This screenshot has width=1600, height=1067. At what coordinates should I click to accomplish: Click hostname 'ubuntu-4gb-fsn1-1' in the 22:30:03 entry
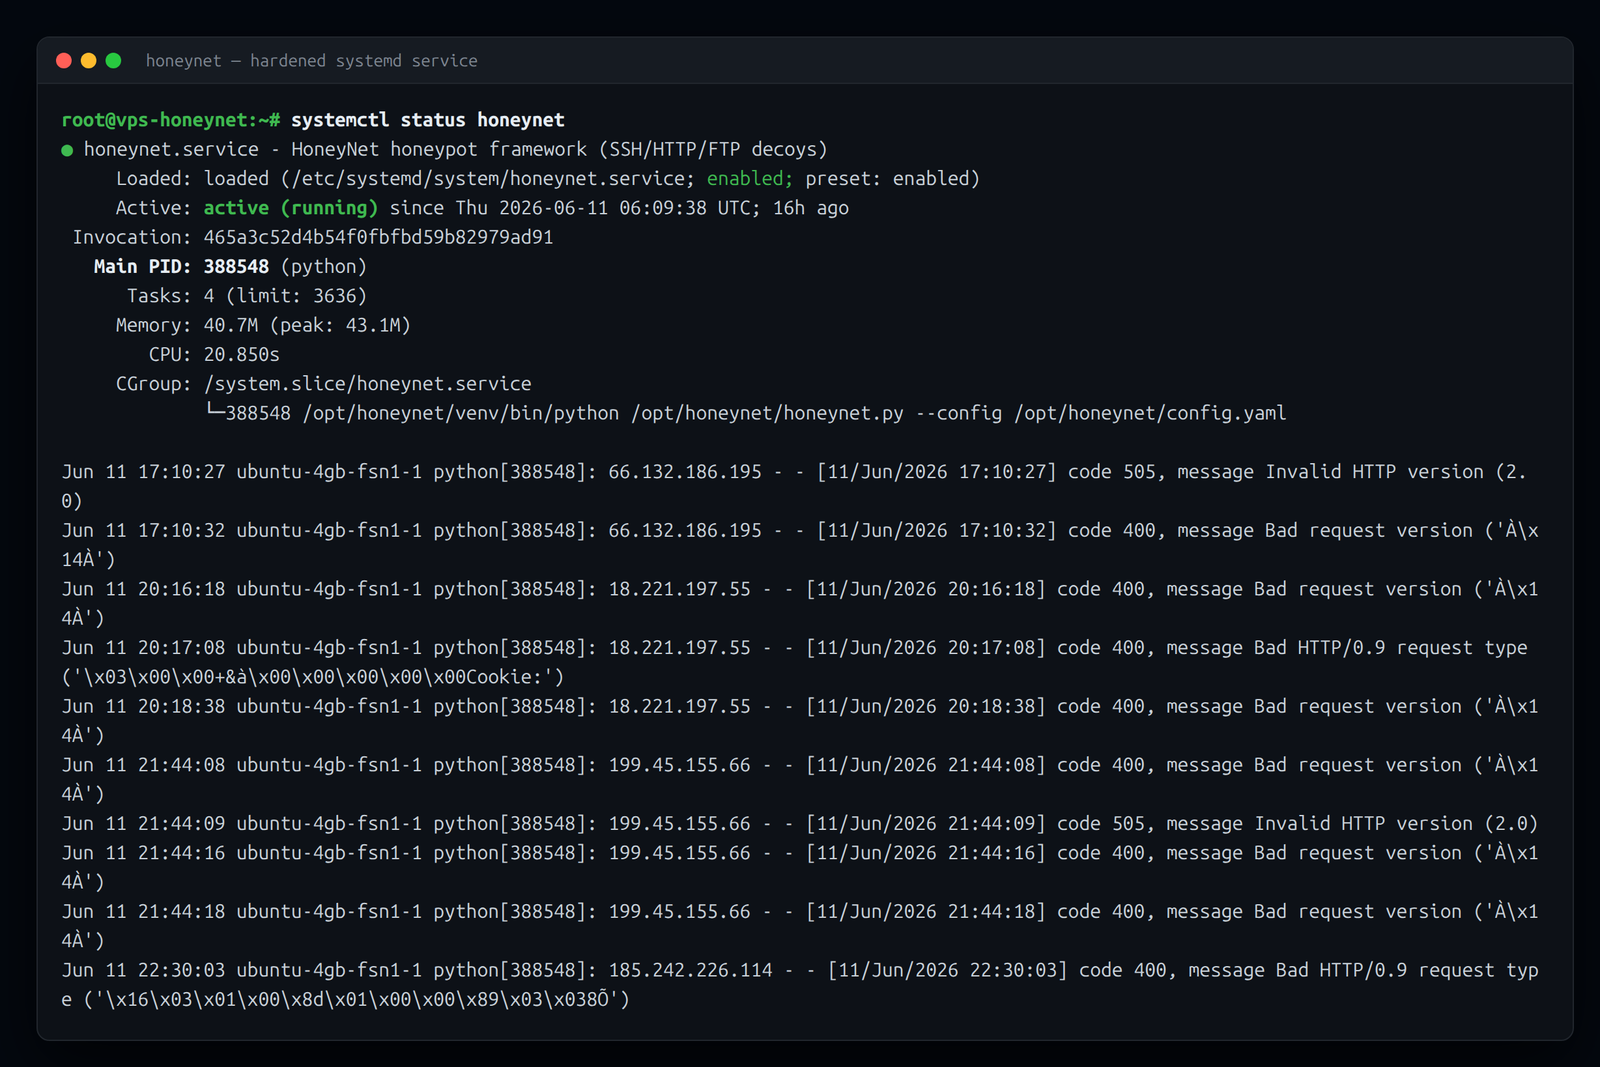pos(329,971)
